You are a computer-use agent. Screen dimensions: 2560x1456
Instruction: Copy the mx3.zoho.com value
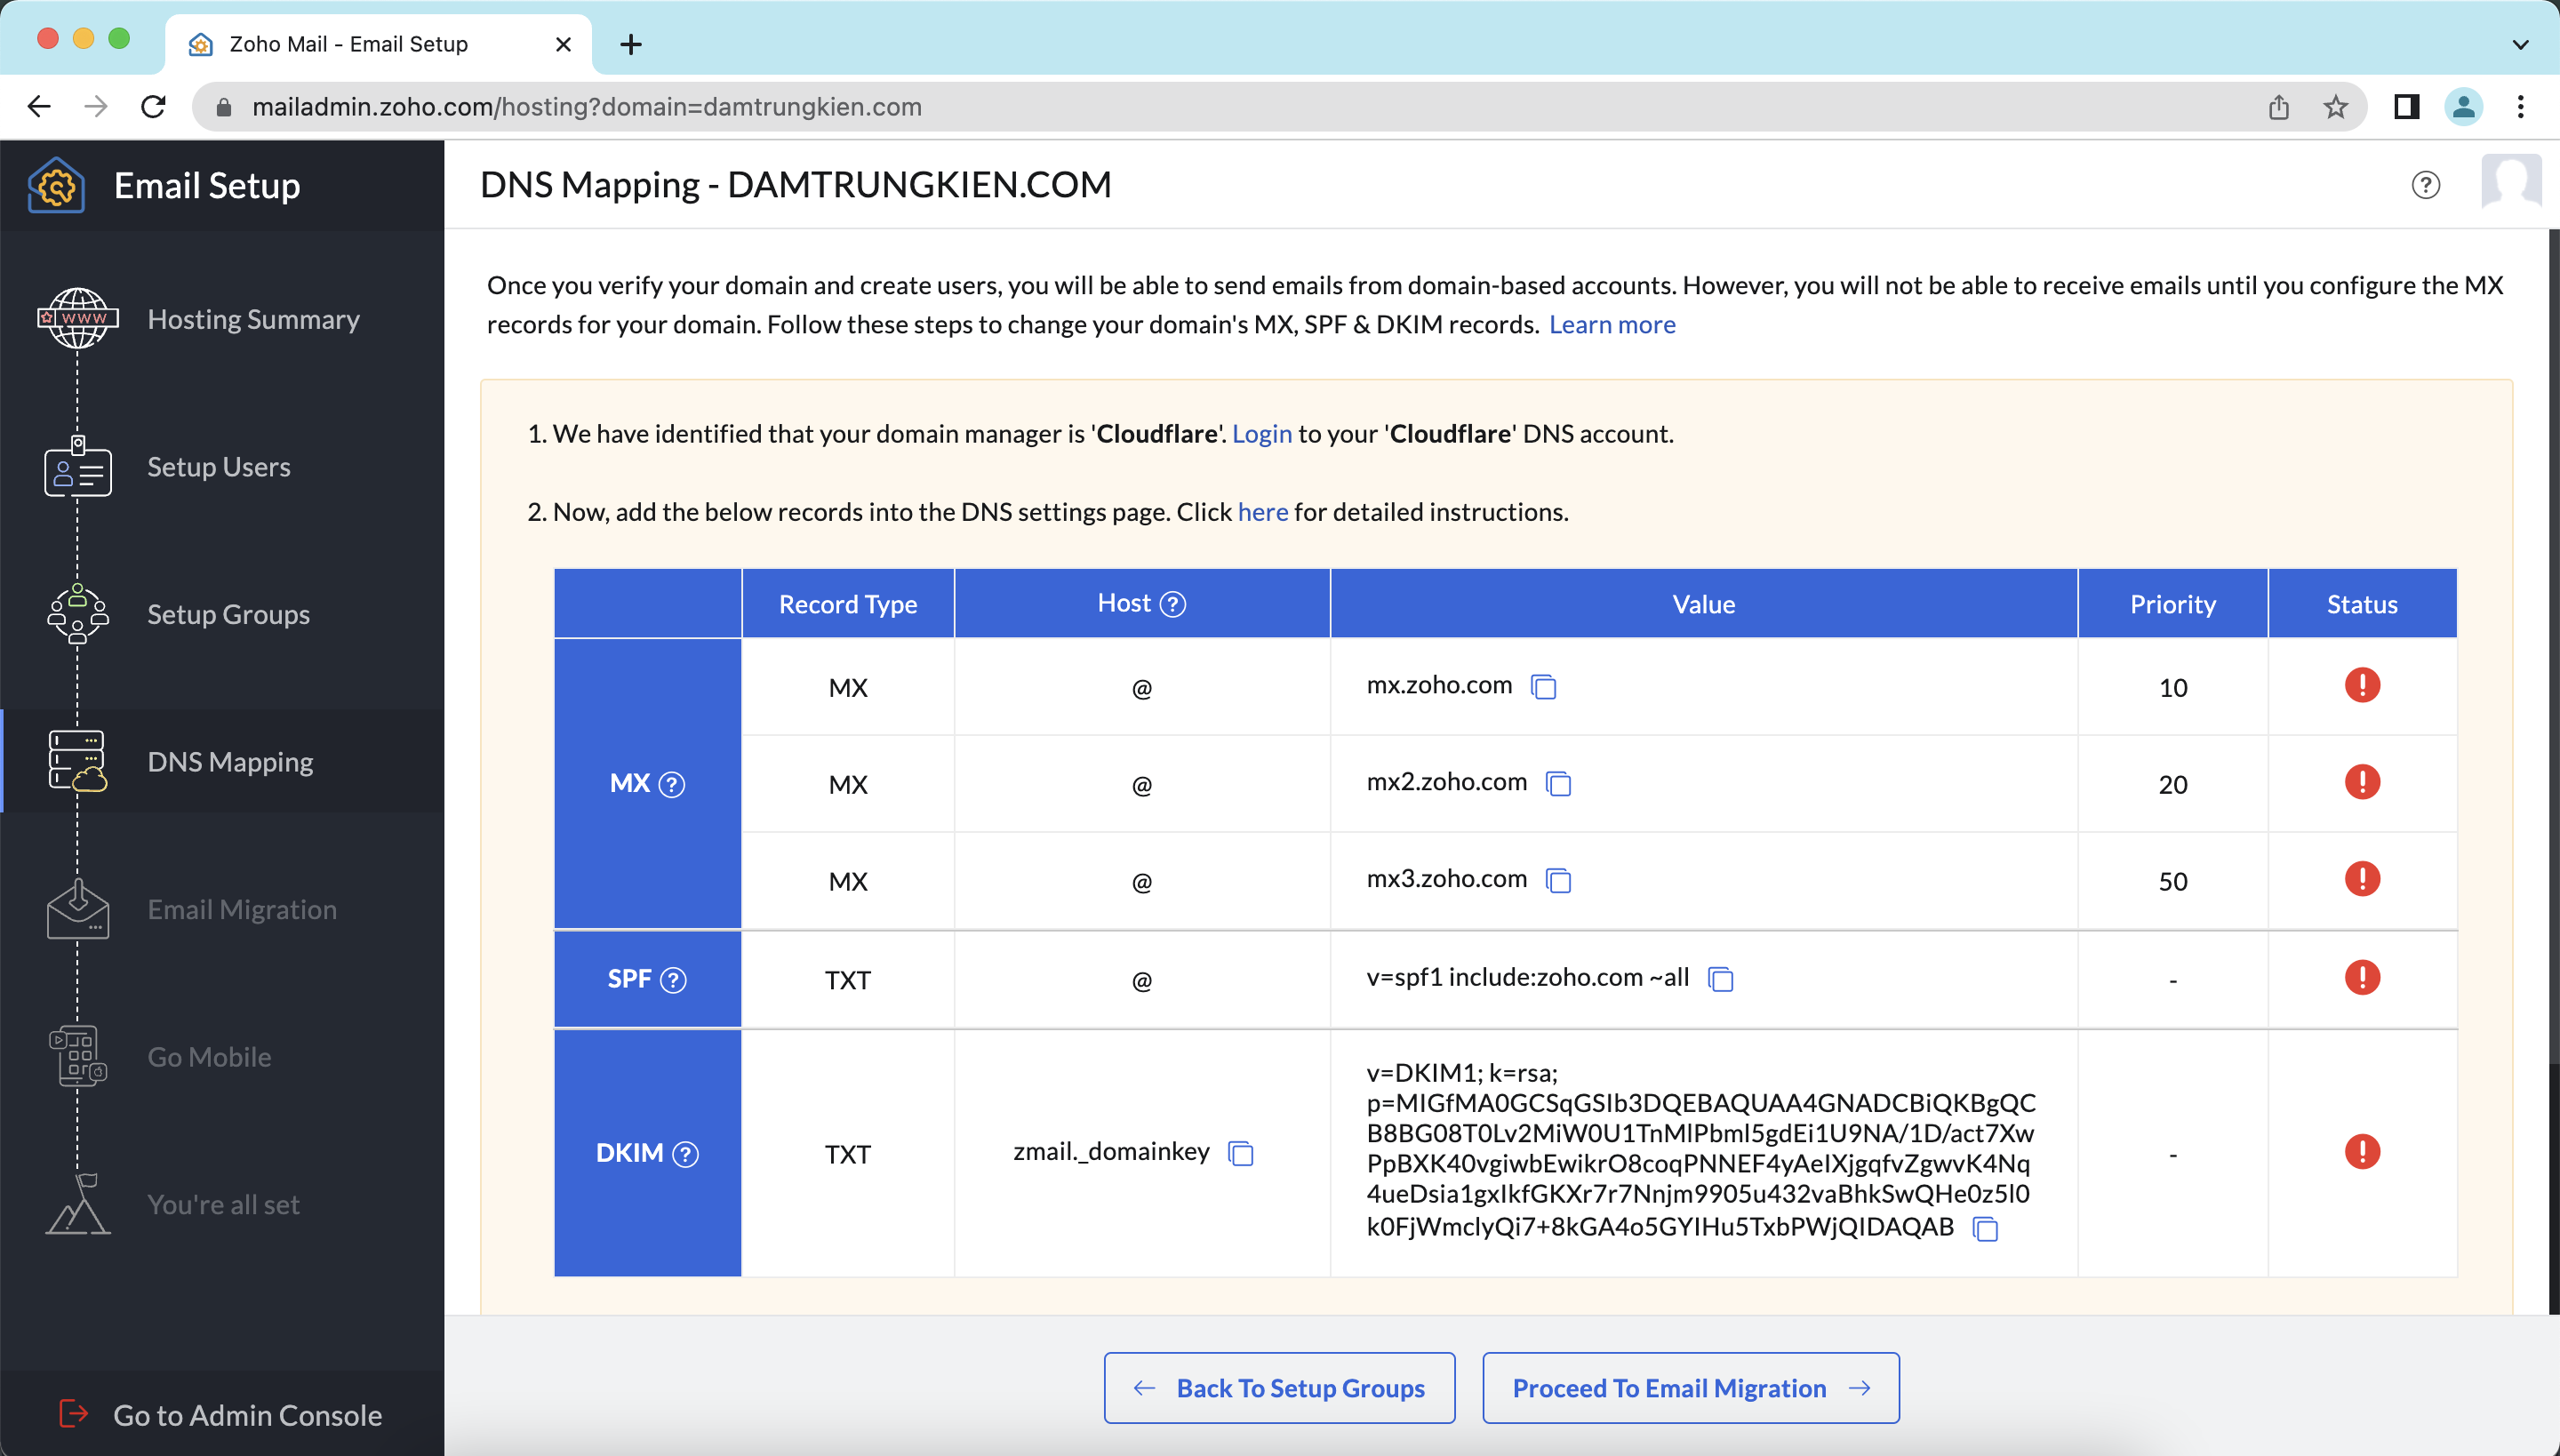point(1558,880)
